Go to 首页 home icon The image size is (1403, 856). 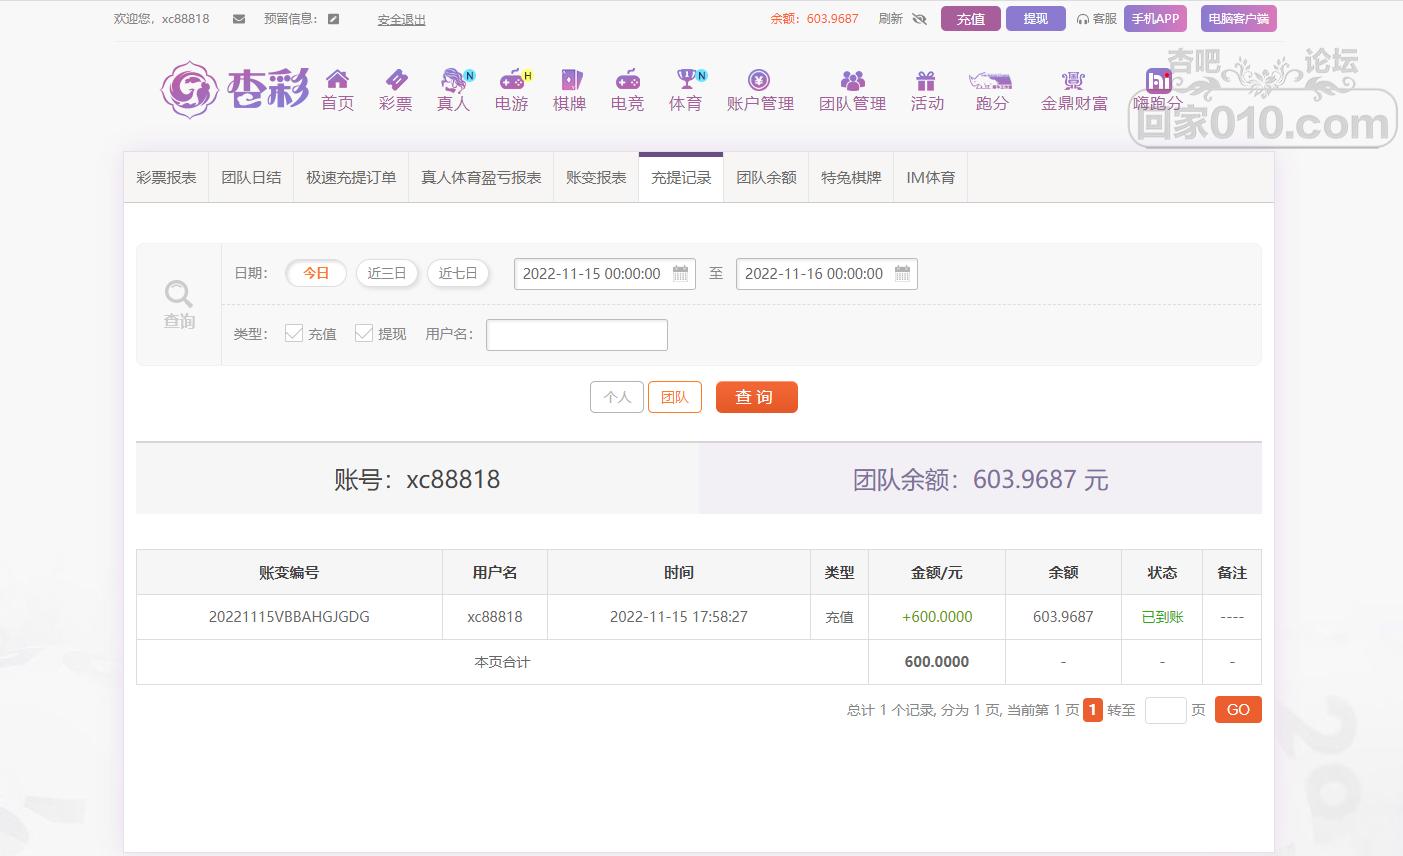[337, 80]
